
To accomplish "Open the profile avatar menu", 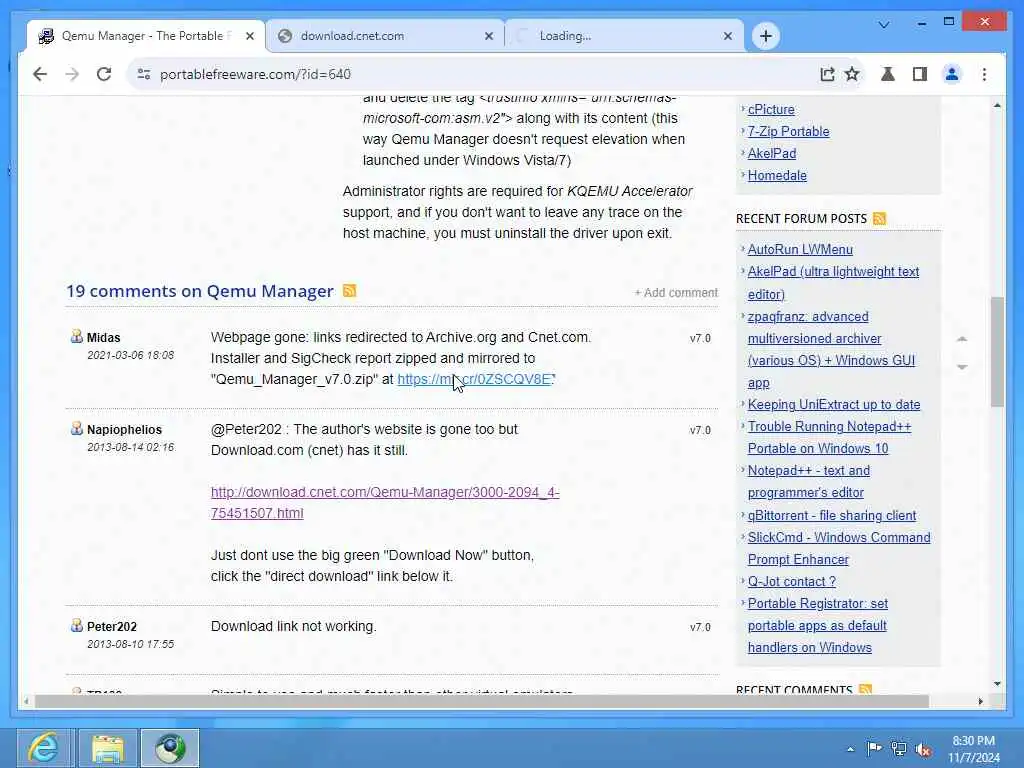I will [952, 74].
